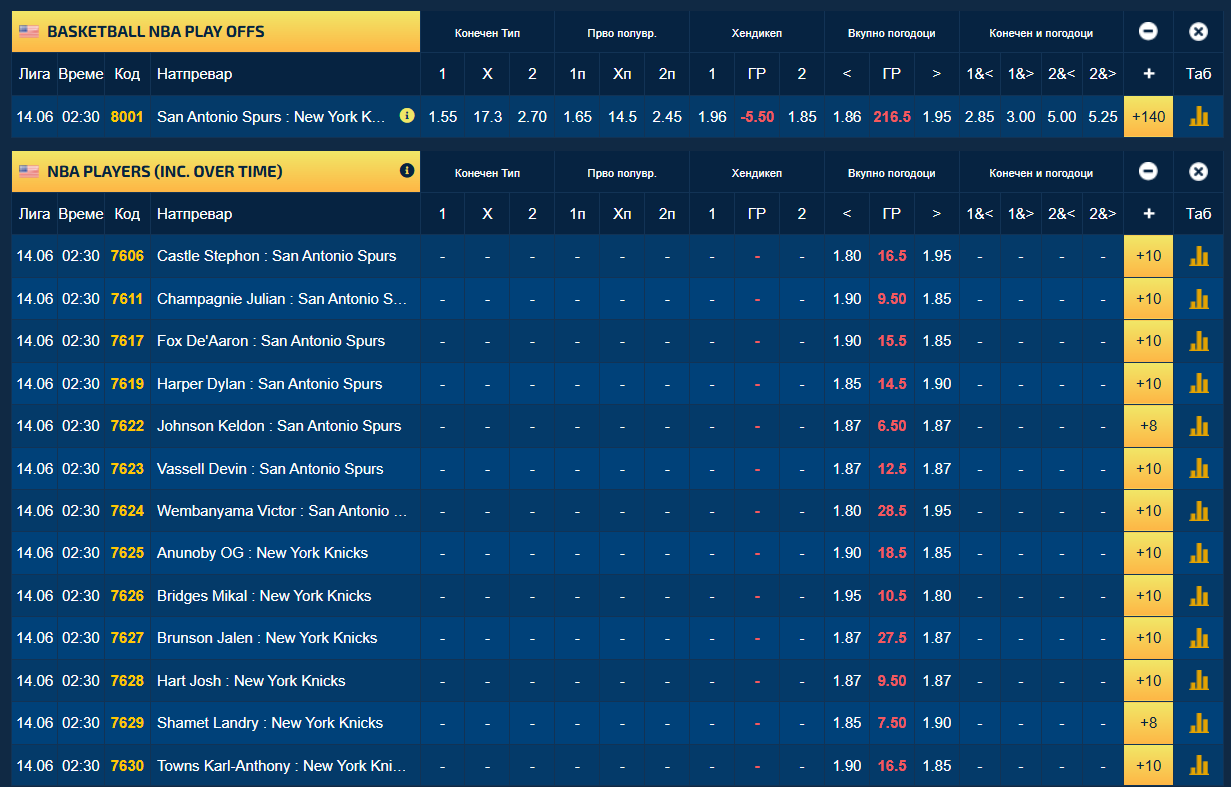1231x787 pixels.
Task: Click info icon in NBA Players header
Action: point(406,171)
